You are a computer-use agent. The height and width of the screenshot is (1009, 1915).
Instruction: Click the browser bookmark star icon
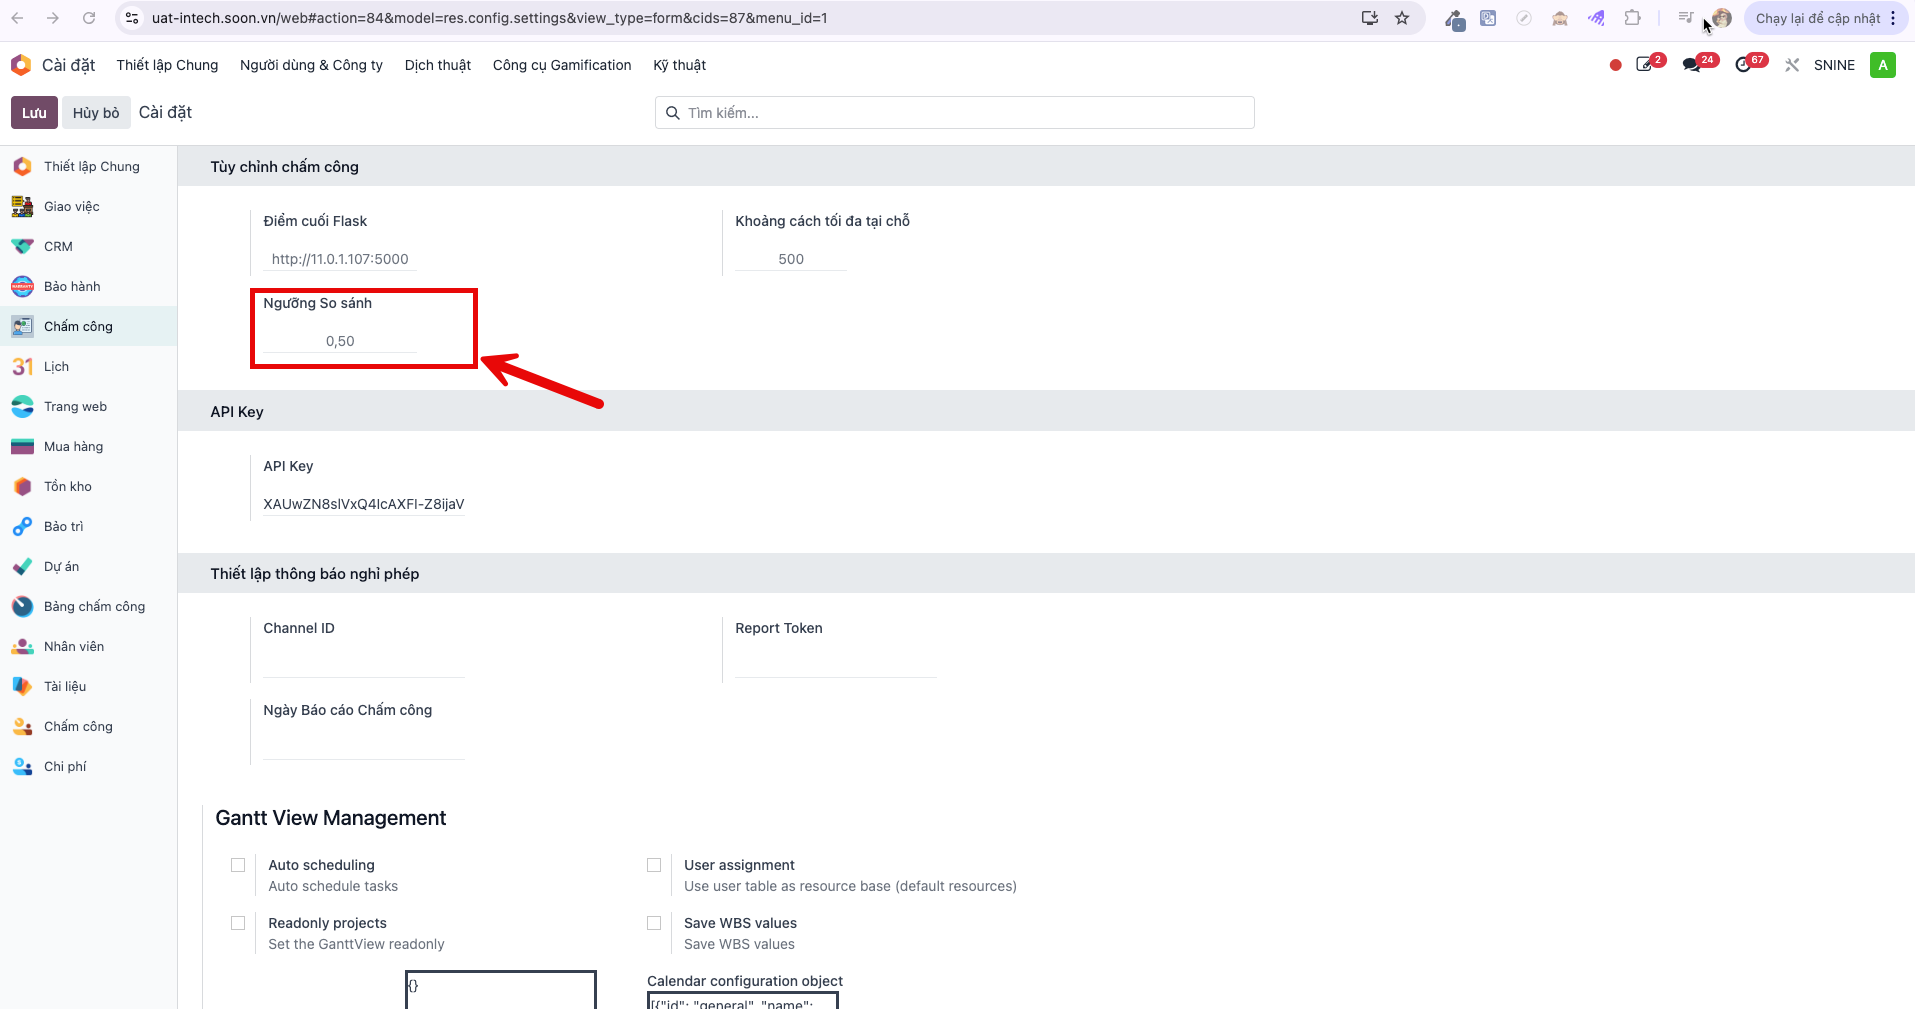1402,18
